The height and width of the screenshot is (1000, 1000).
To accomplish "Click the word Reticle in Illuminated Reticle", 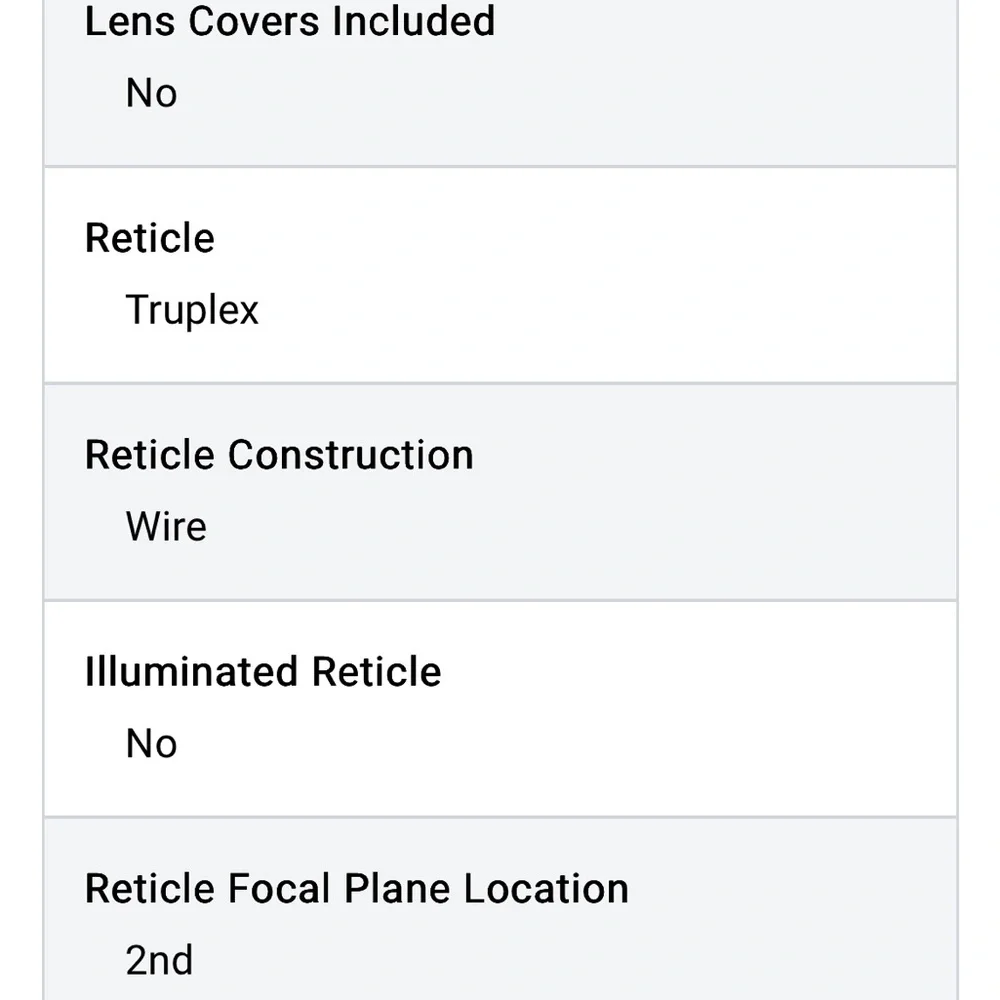I will tap(376, 672).
